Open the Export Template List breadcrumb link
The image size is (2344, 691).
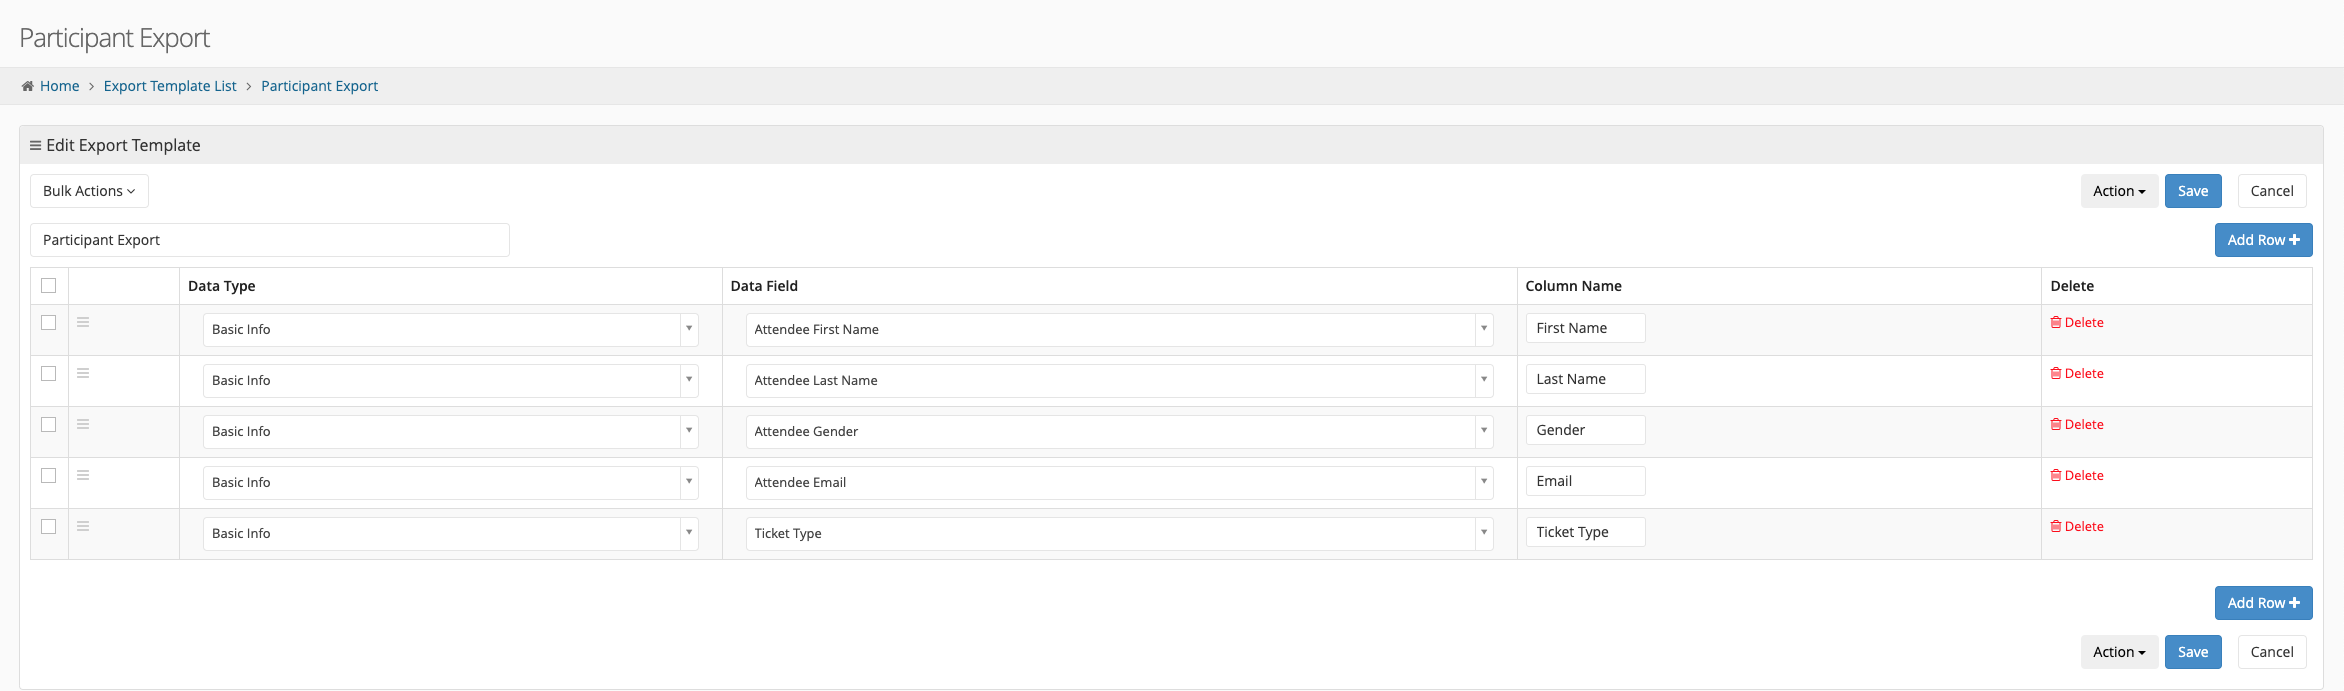(170, 86)
